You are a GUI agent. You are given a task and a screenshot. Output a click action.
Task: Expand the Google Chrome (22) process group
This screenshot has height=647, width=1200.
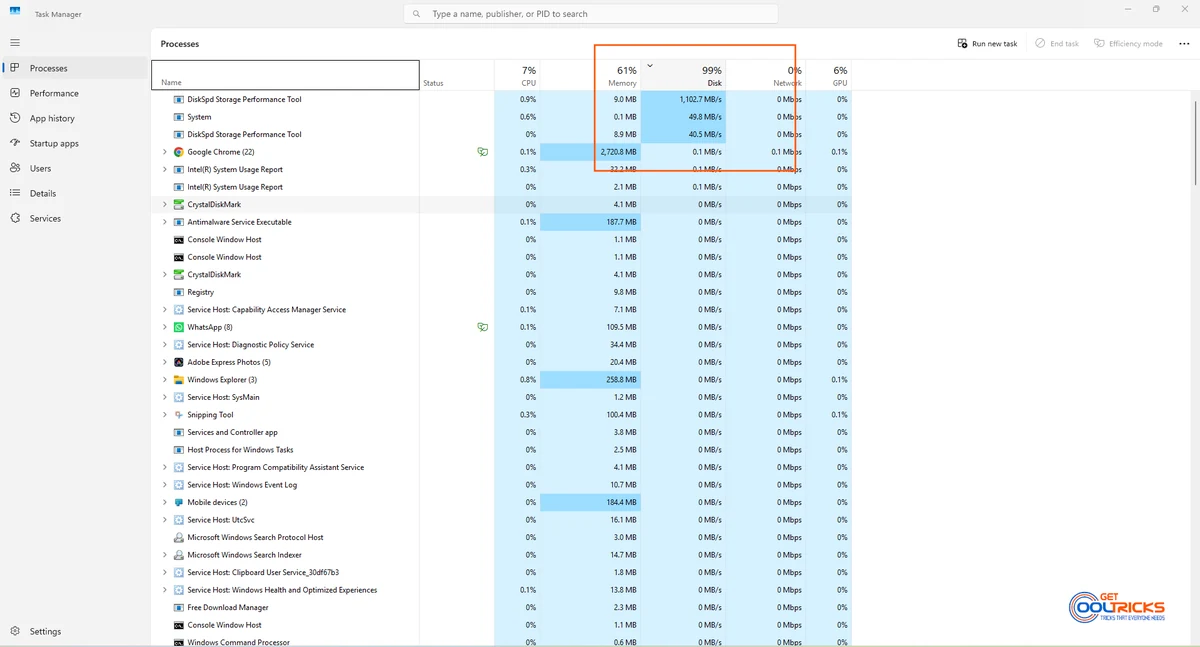tap(165, 152)
